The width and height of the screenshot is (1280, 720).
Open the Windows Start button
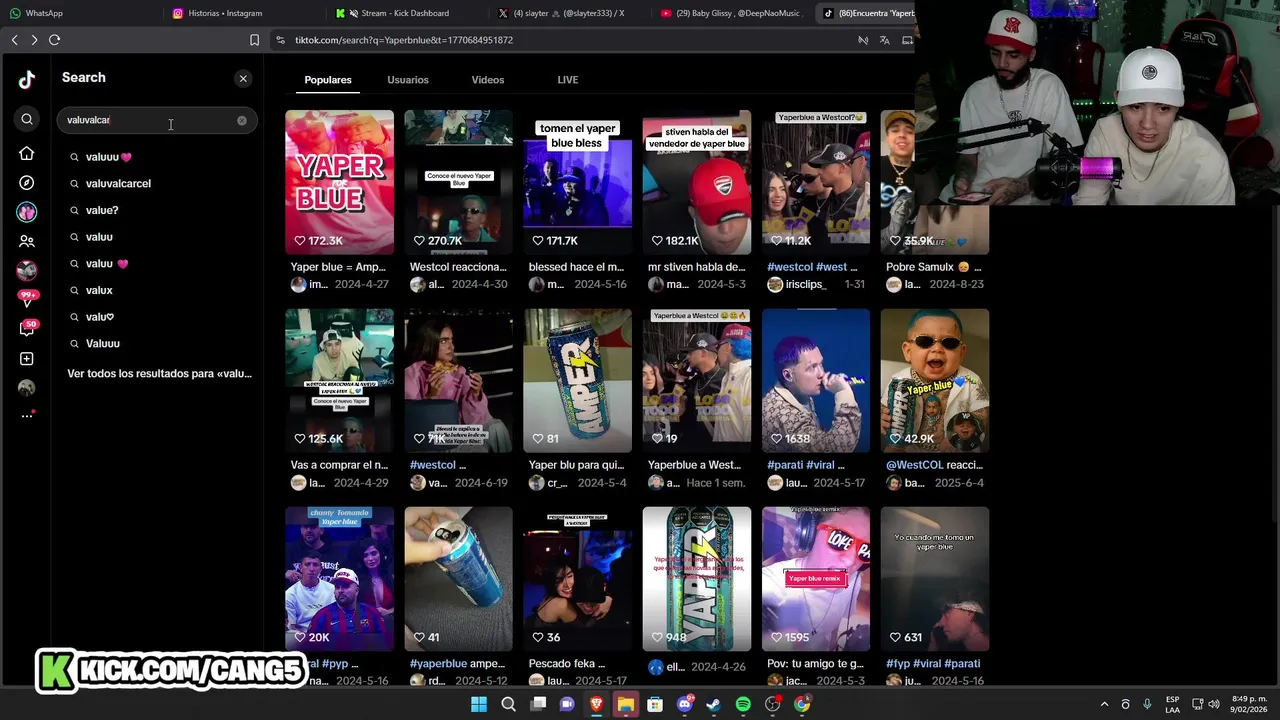479,705
